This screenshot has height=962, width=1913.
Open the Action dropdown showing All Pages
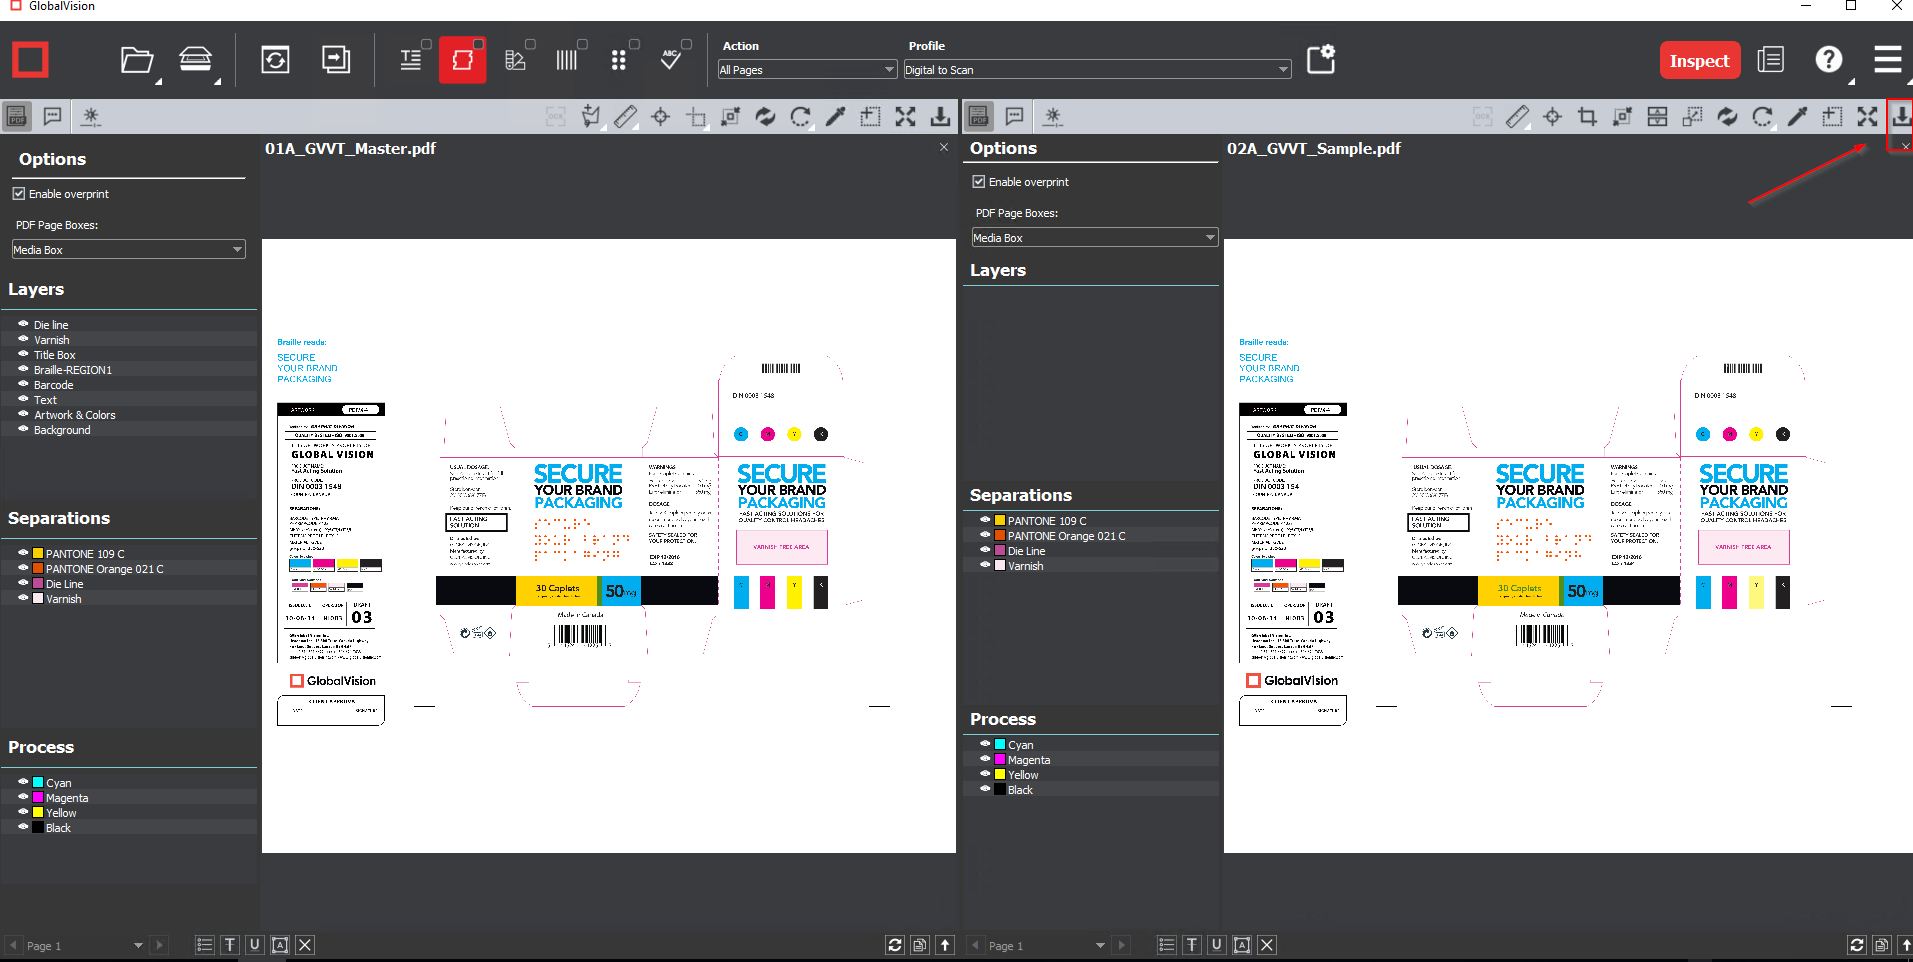(x=806, y=70)
